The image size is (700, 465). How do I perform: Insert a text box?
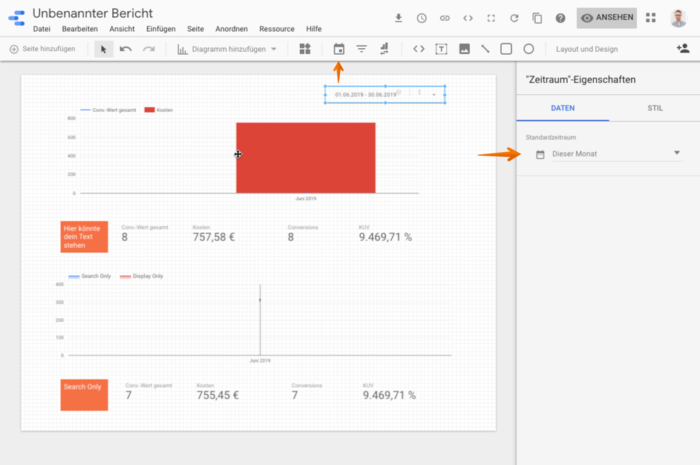(441, 49)
